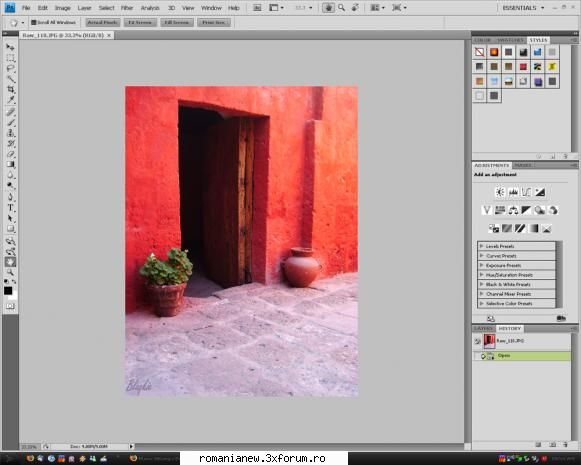
Task: Switch to the Masks tab
Action: pos(522,165)
